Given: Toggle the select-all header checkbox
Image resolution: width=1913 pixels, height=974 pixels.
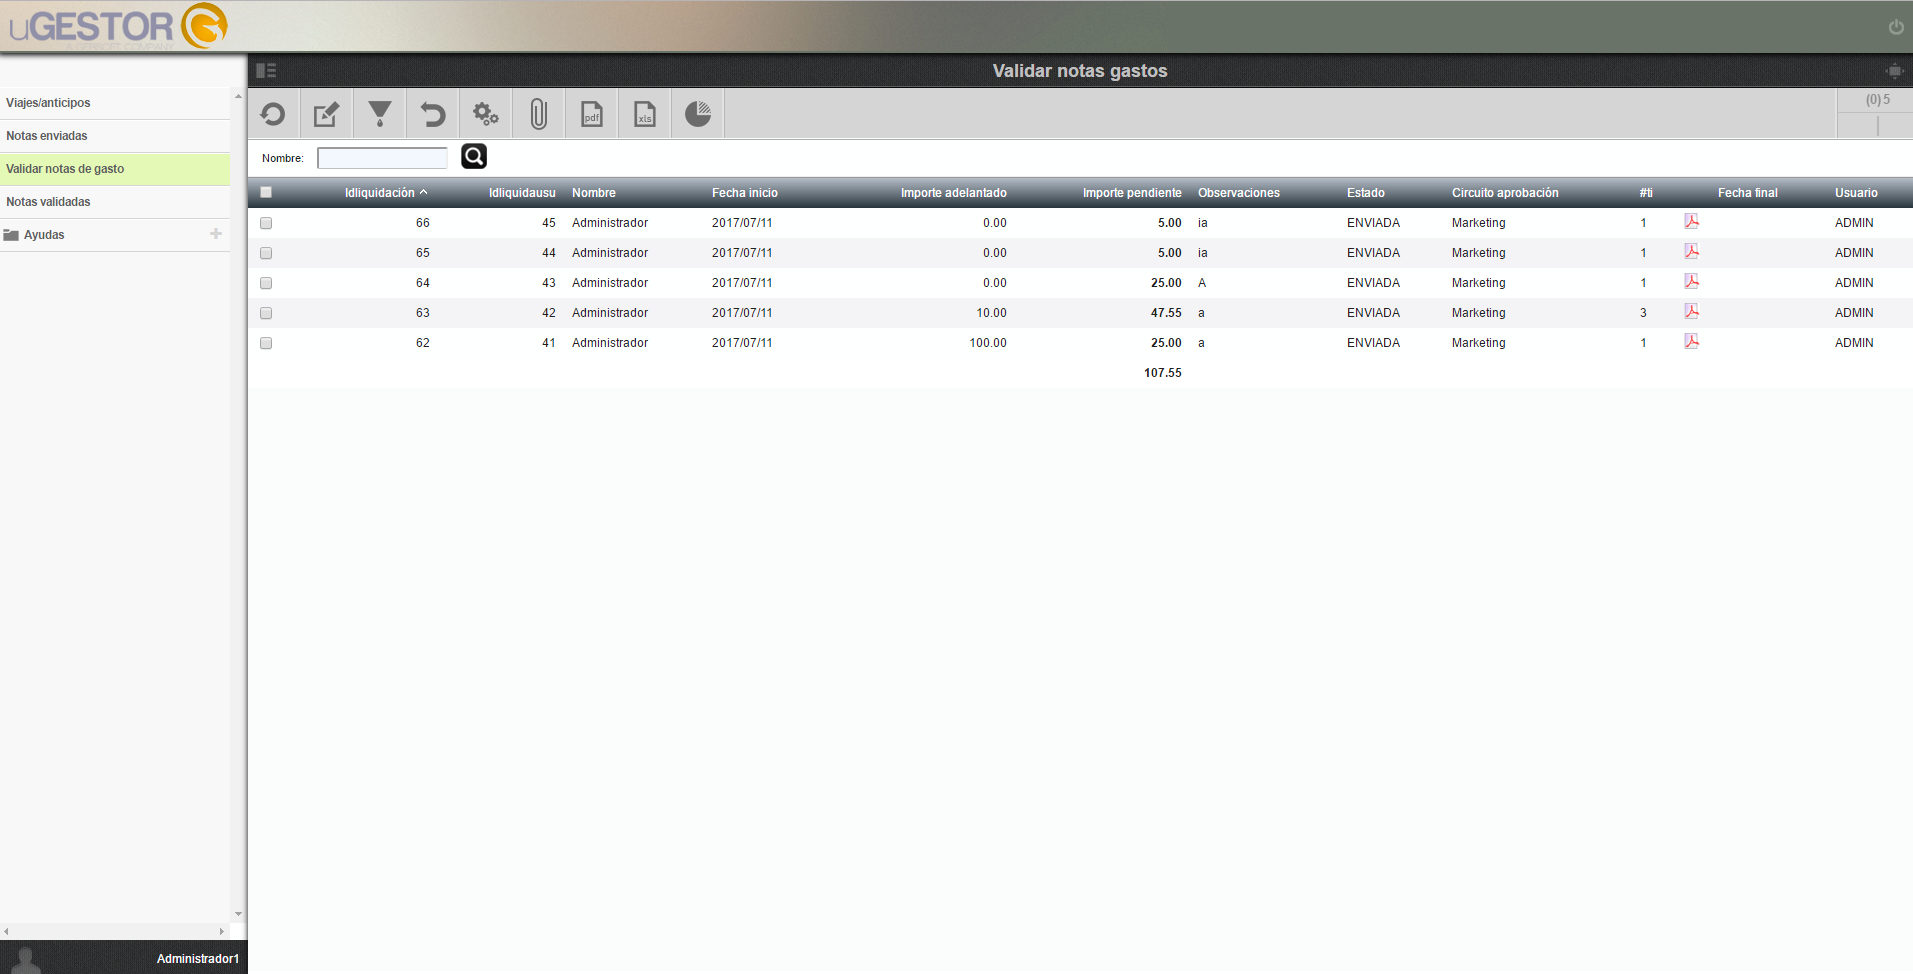Looking at the screenshot, I should (x=266, y=193).
